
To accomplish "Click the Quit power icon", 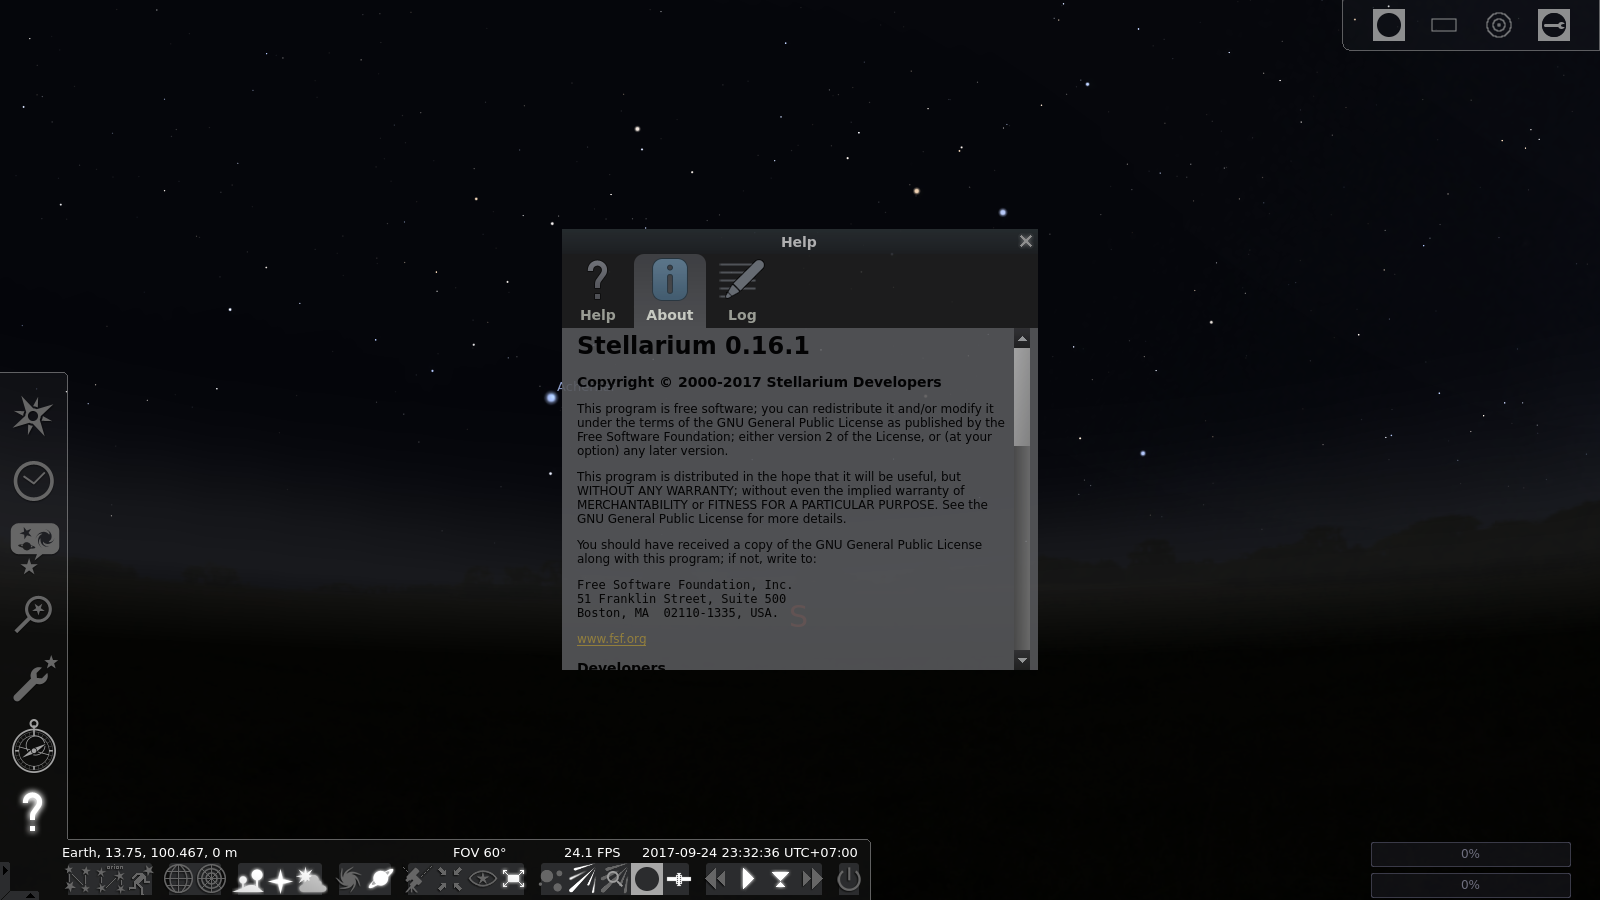I will point(848,879).
